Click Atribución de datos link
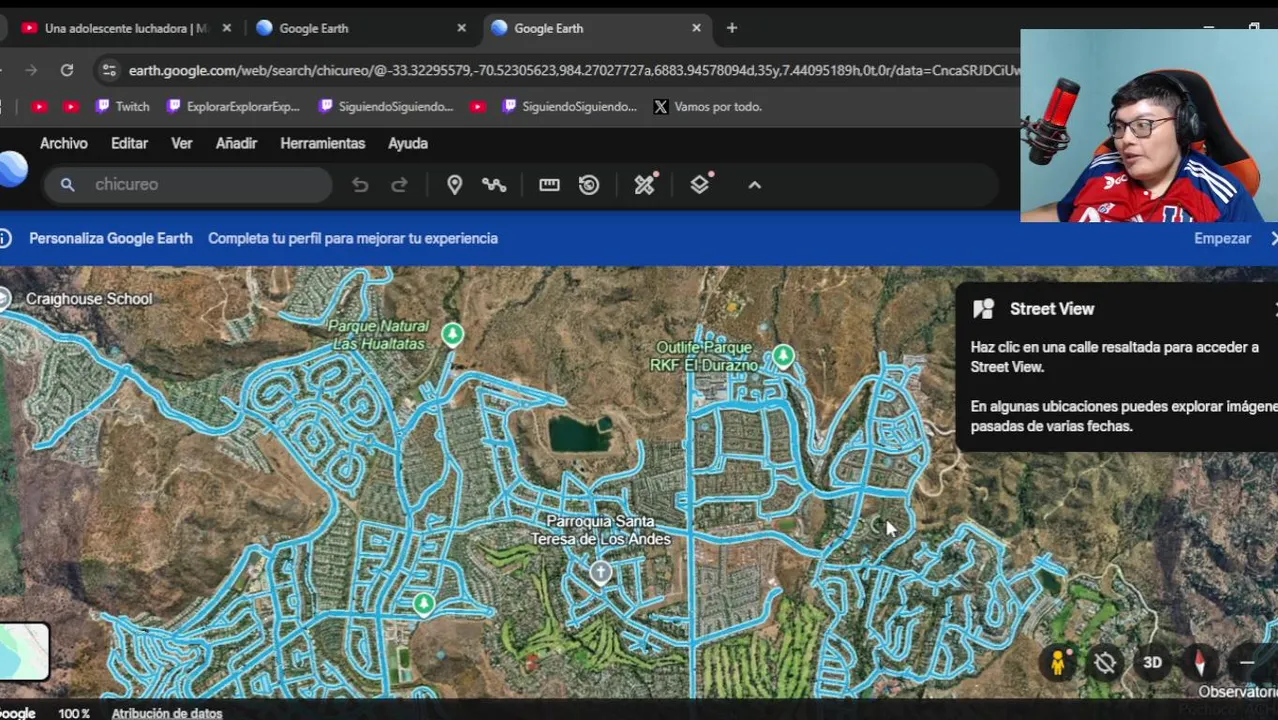Image resolution: width=1278 pixels, height=720 pixels. [167, 713]
